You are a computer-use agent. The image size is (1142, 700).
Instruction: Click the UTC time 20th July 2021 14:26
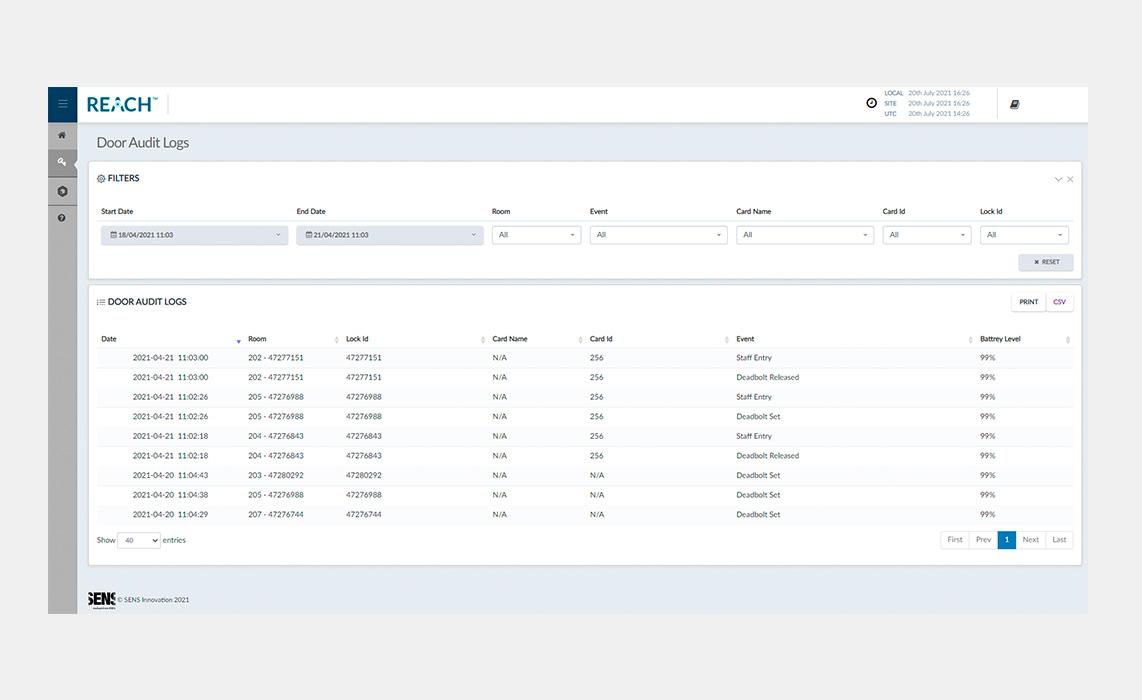(x=939, y=114)
